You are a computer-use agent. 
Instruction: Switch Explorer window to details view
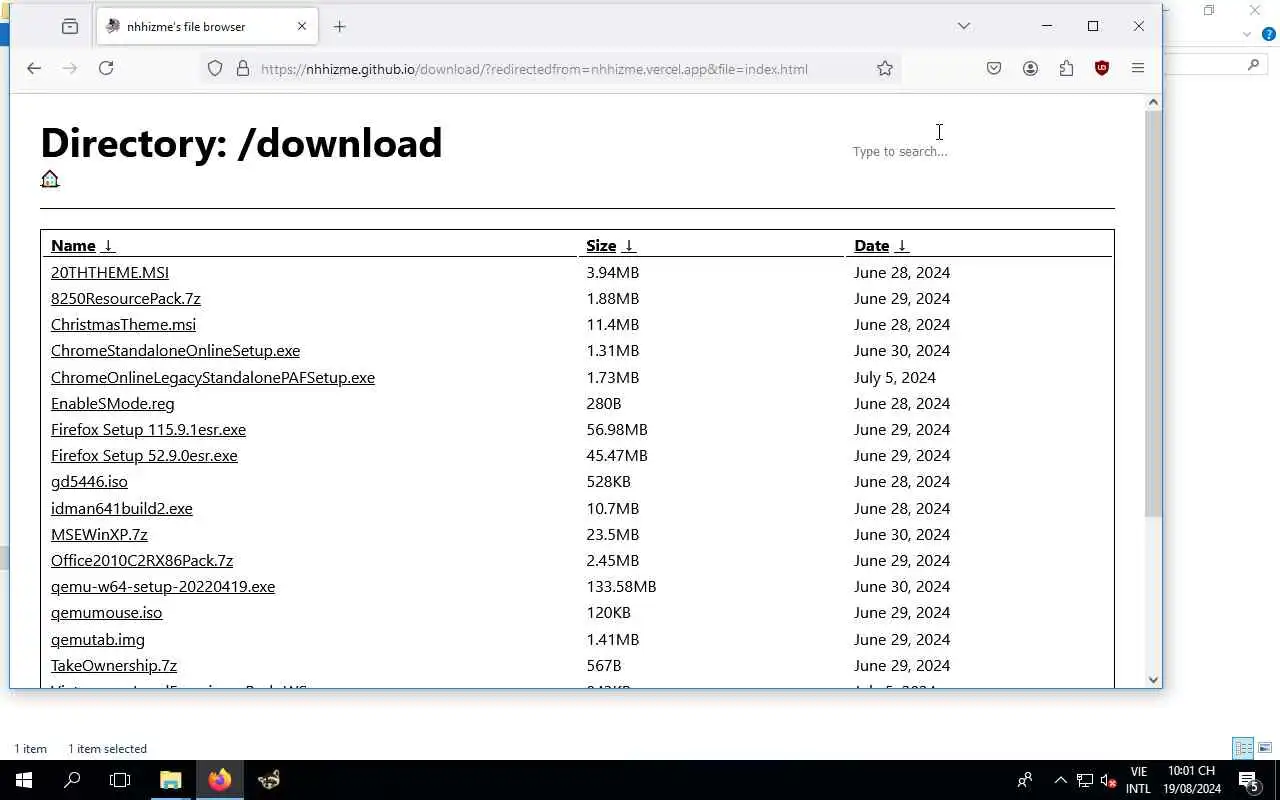coord(1243,748)
